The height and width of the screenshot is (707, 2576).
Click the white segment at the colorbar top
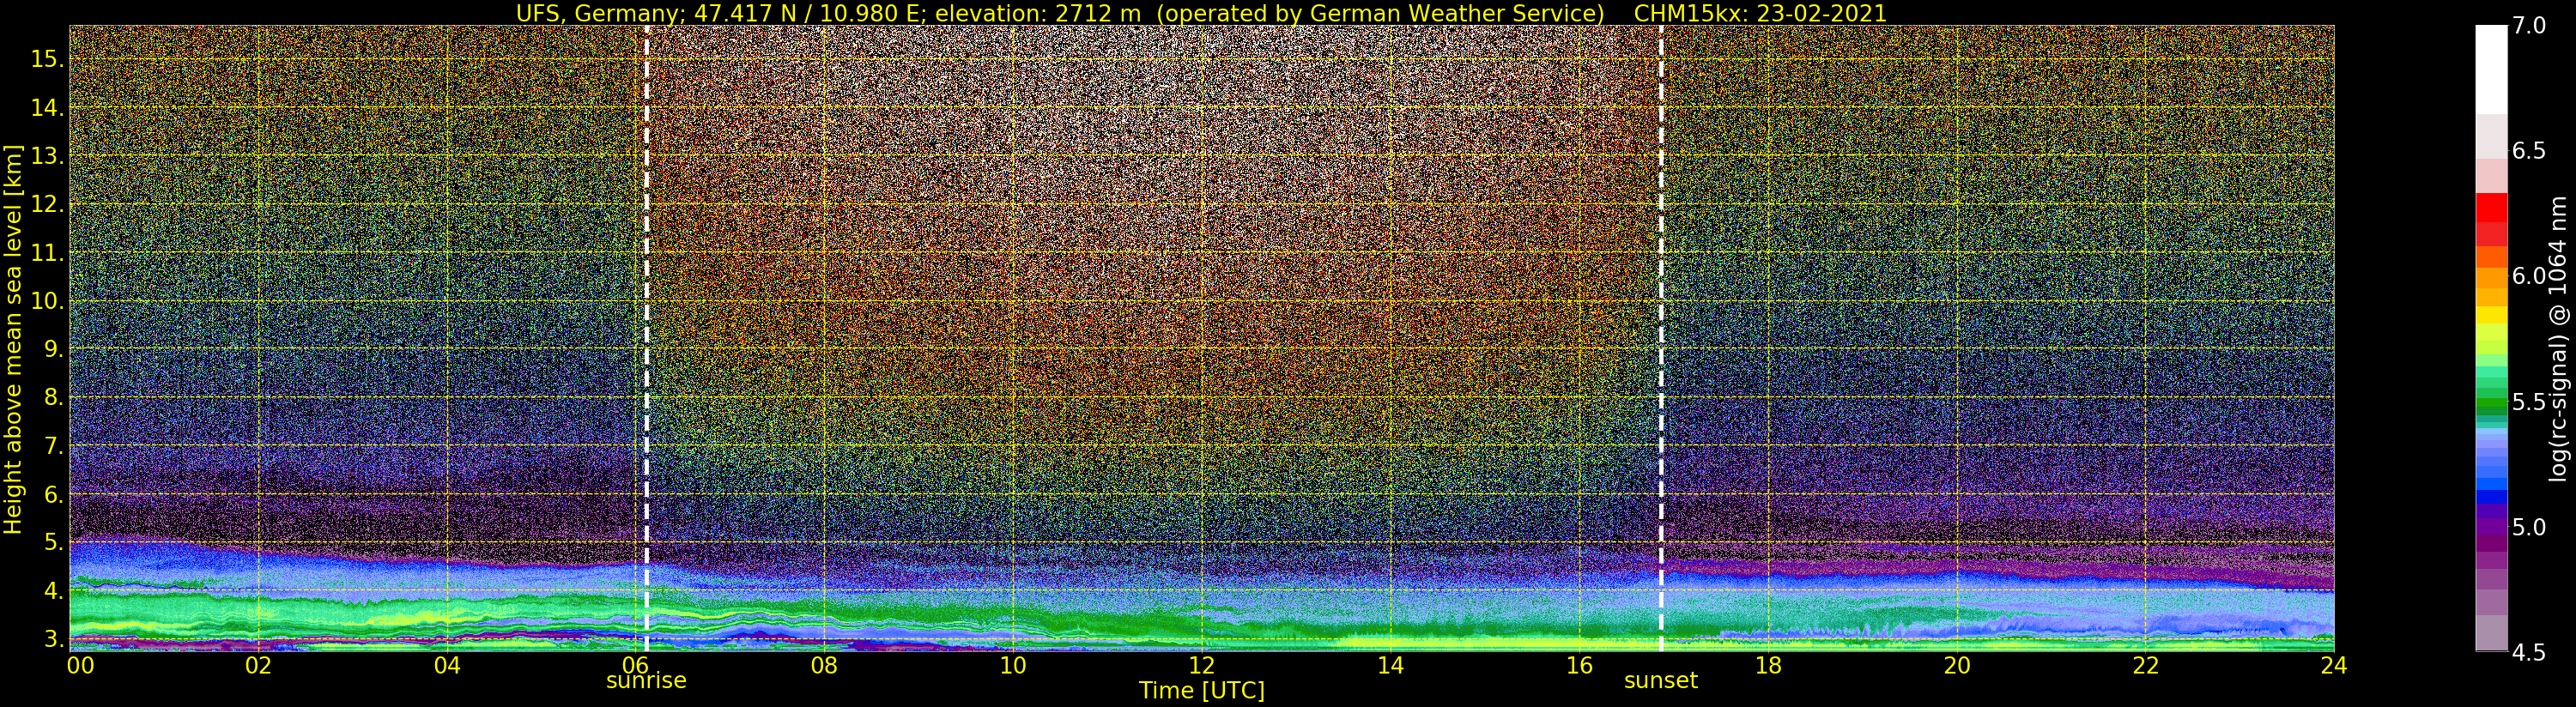pos(2491,69)
